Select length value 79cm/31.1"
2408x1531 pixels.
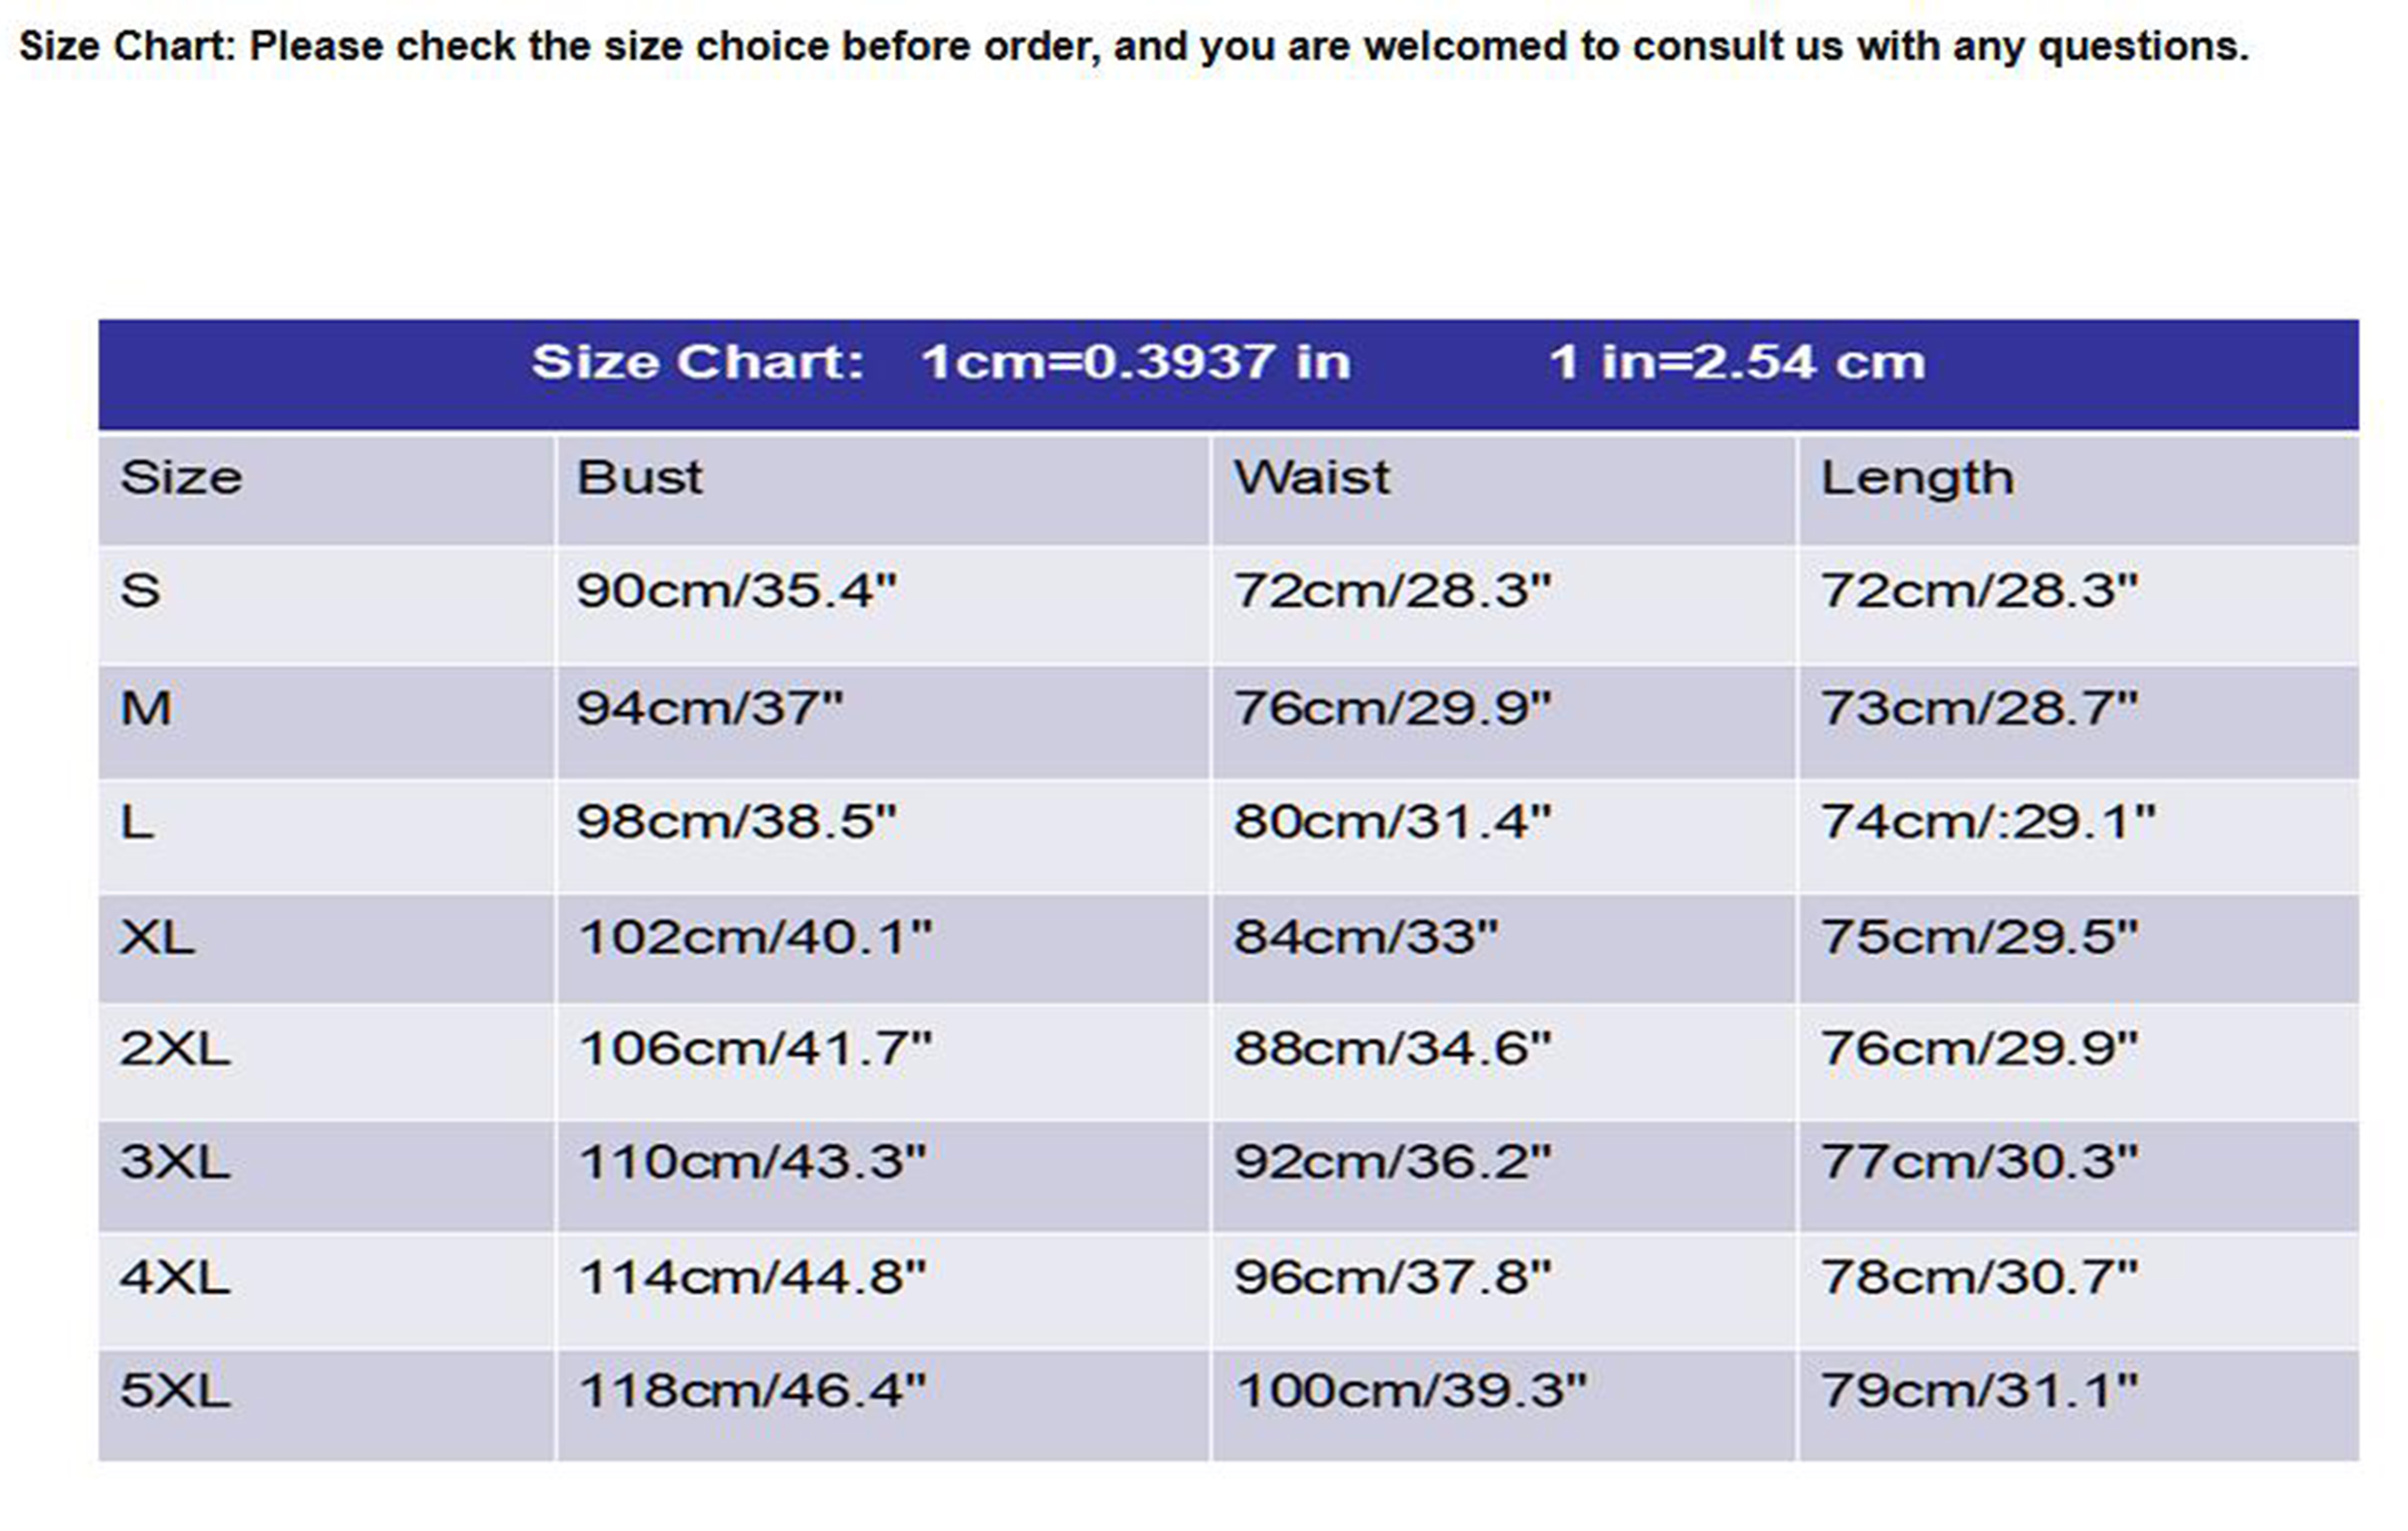point(1978,1391)
